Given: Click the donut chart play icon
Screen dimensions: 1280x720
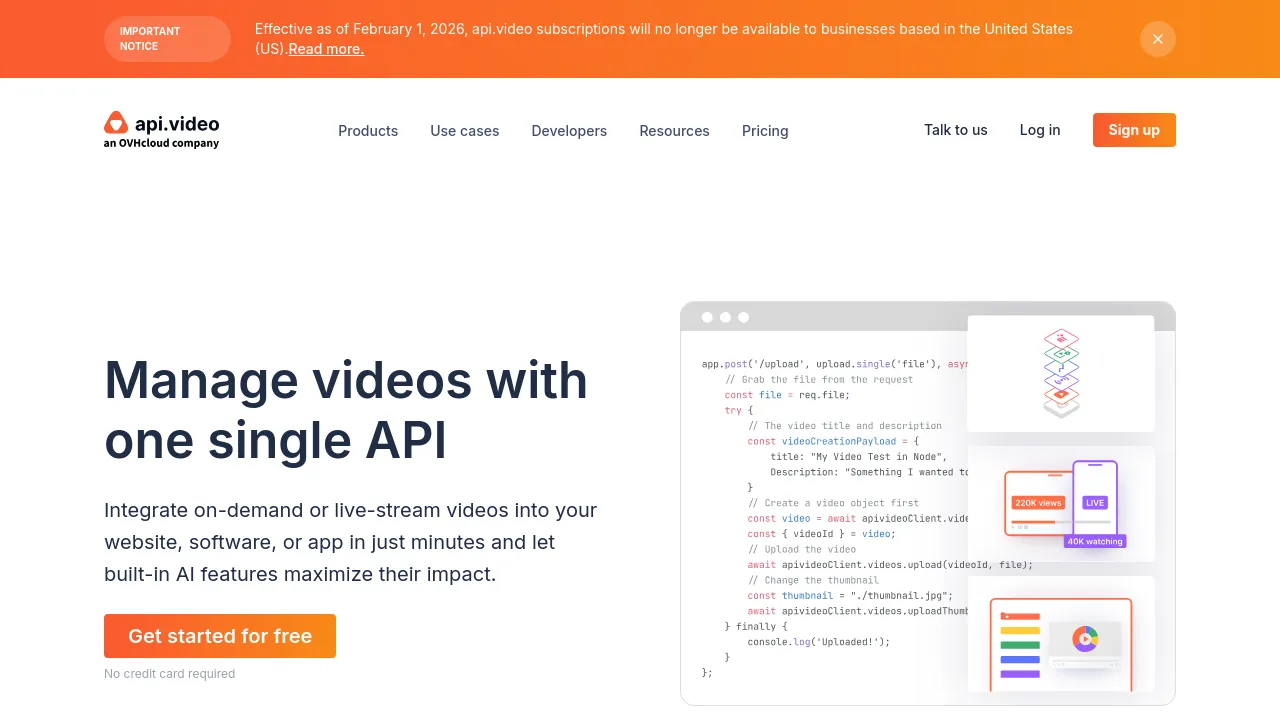Looking at the screenshot, I should pos(1085,638).
